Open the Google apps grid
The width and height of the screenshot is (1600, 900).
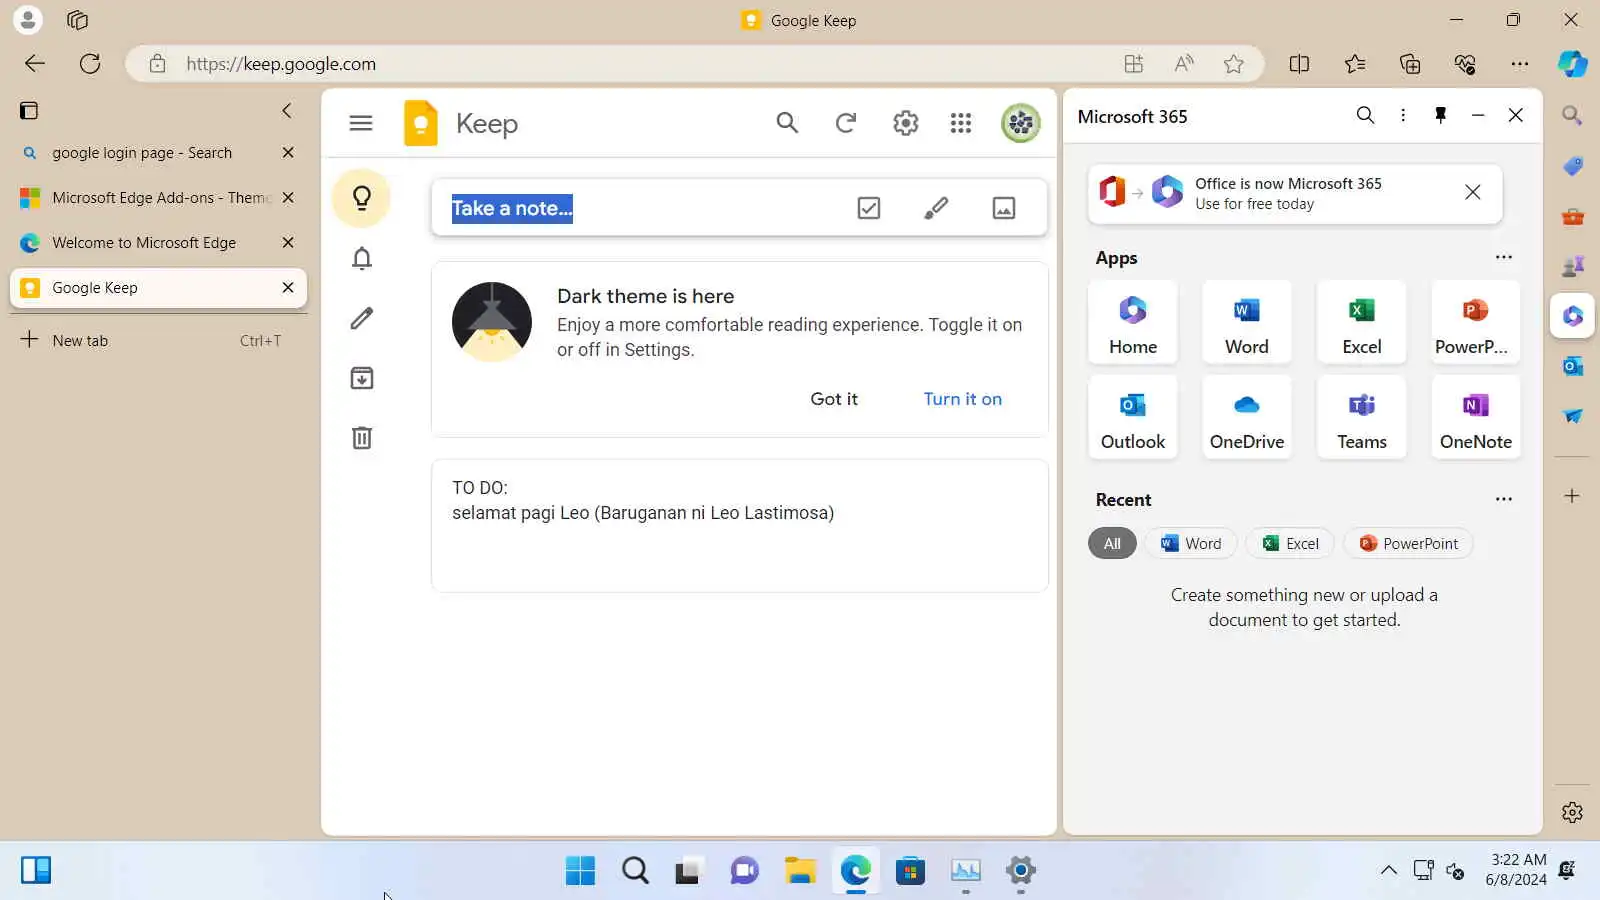pos(961,123)
